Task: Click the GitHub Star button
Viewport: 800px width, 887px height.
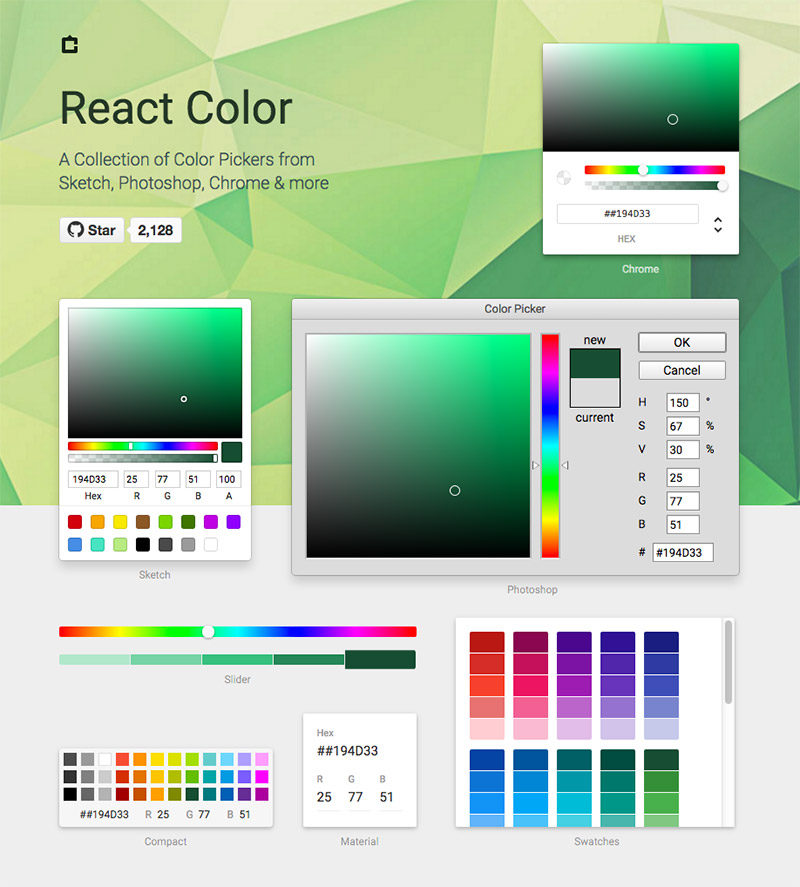Action: [x=91, y=230]
